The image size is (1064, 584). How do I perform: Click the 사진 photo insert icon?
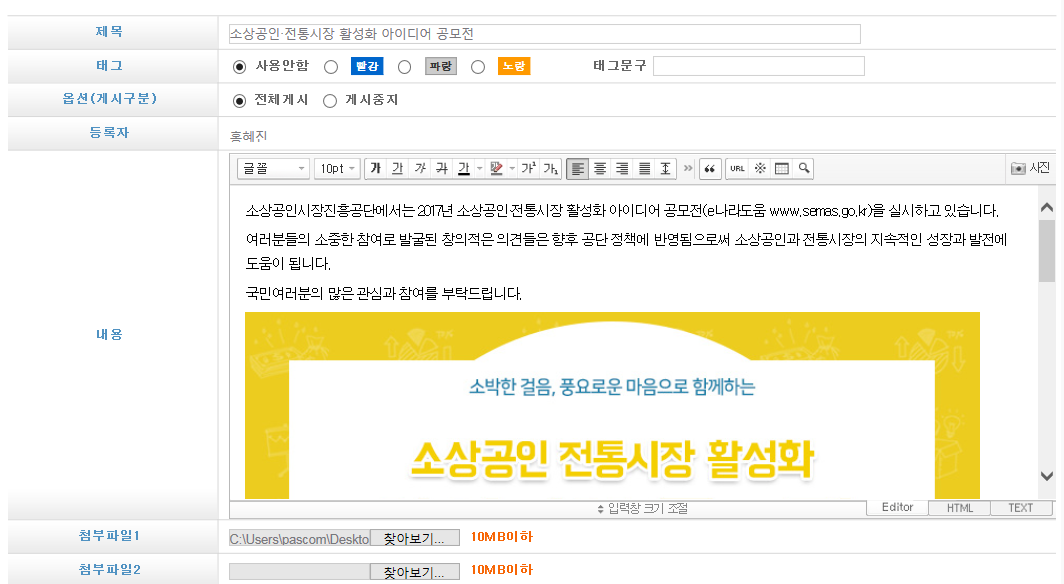pyautogui.click(x=1030, y=168)
